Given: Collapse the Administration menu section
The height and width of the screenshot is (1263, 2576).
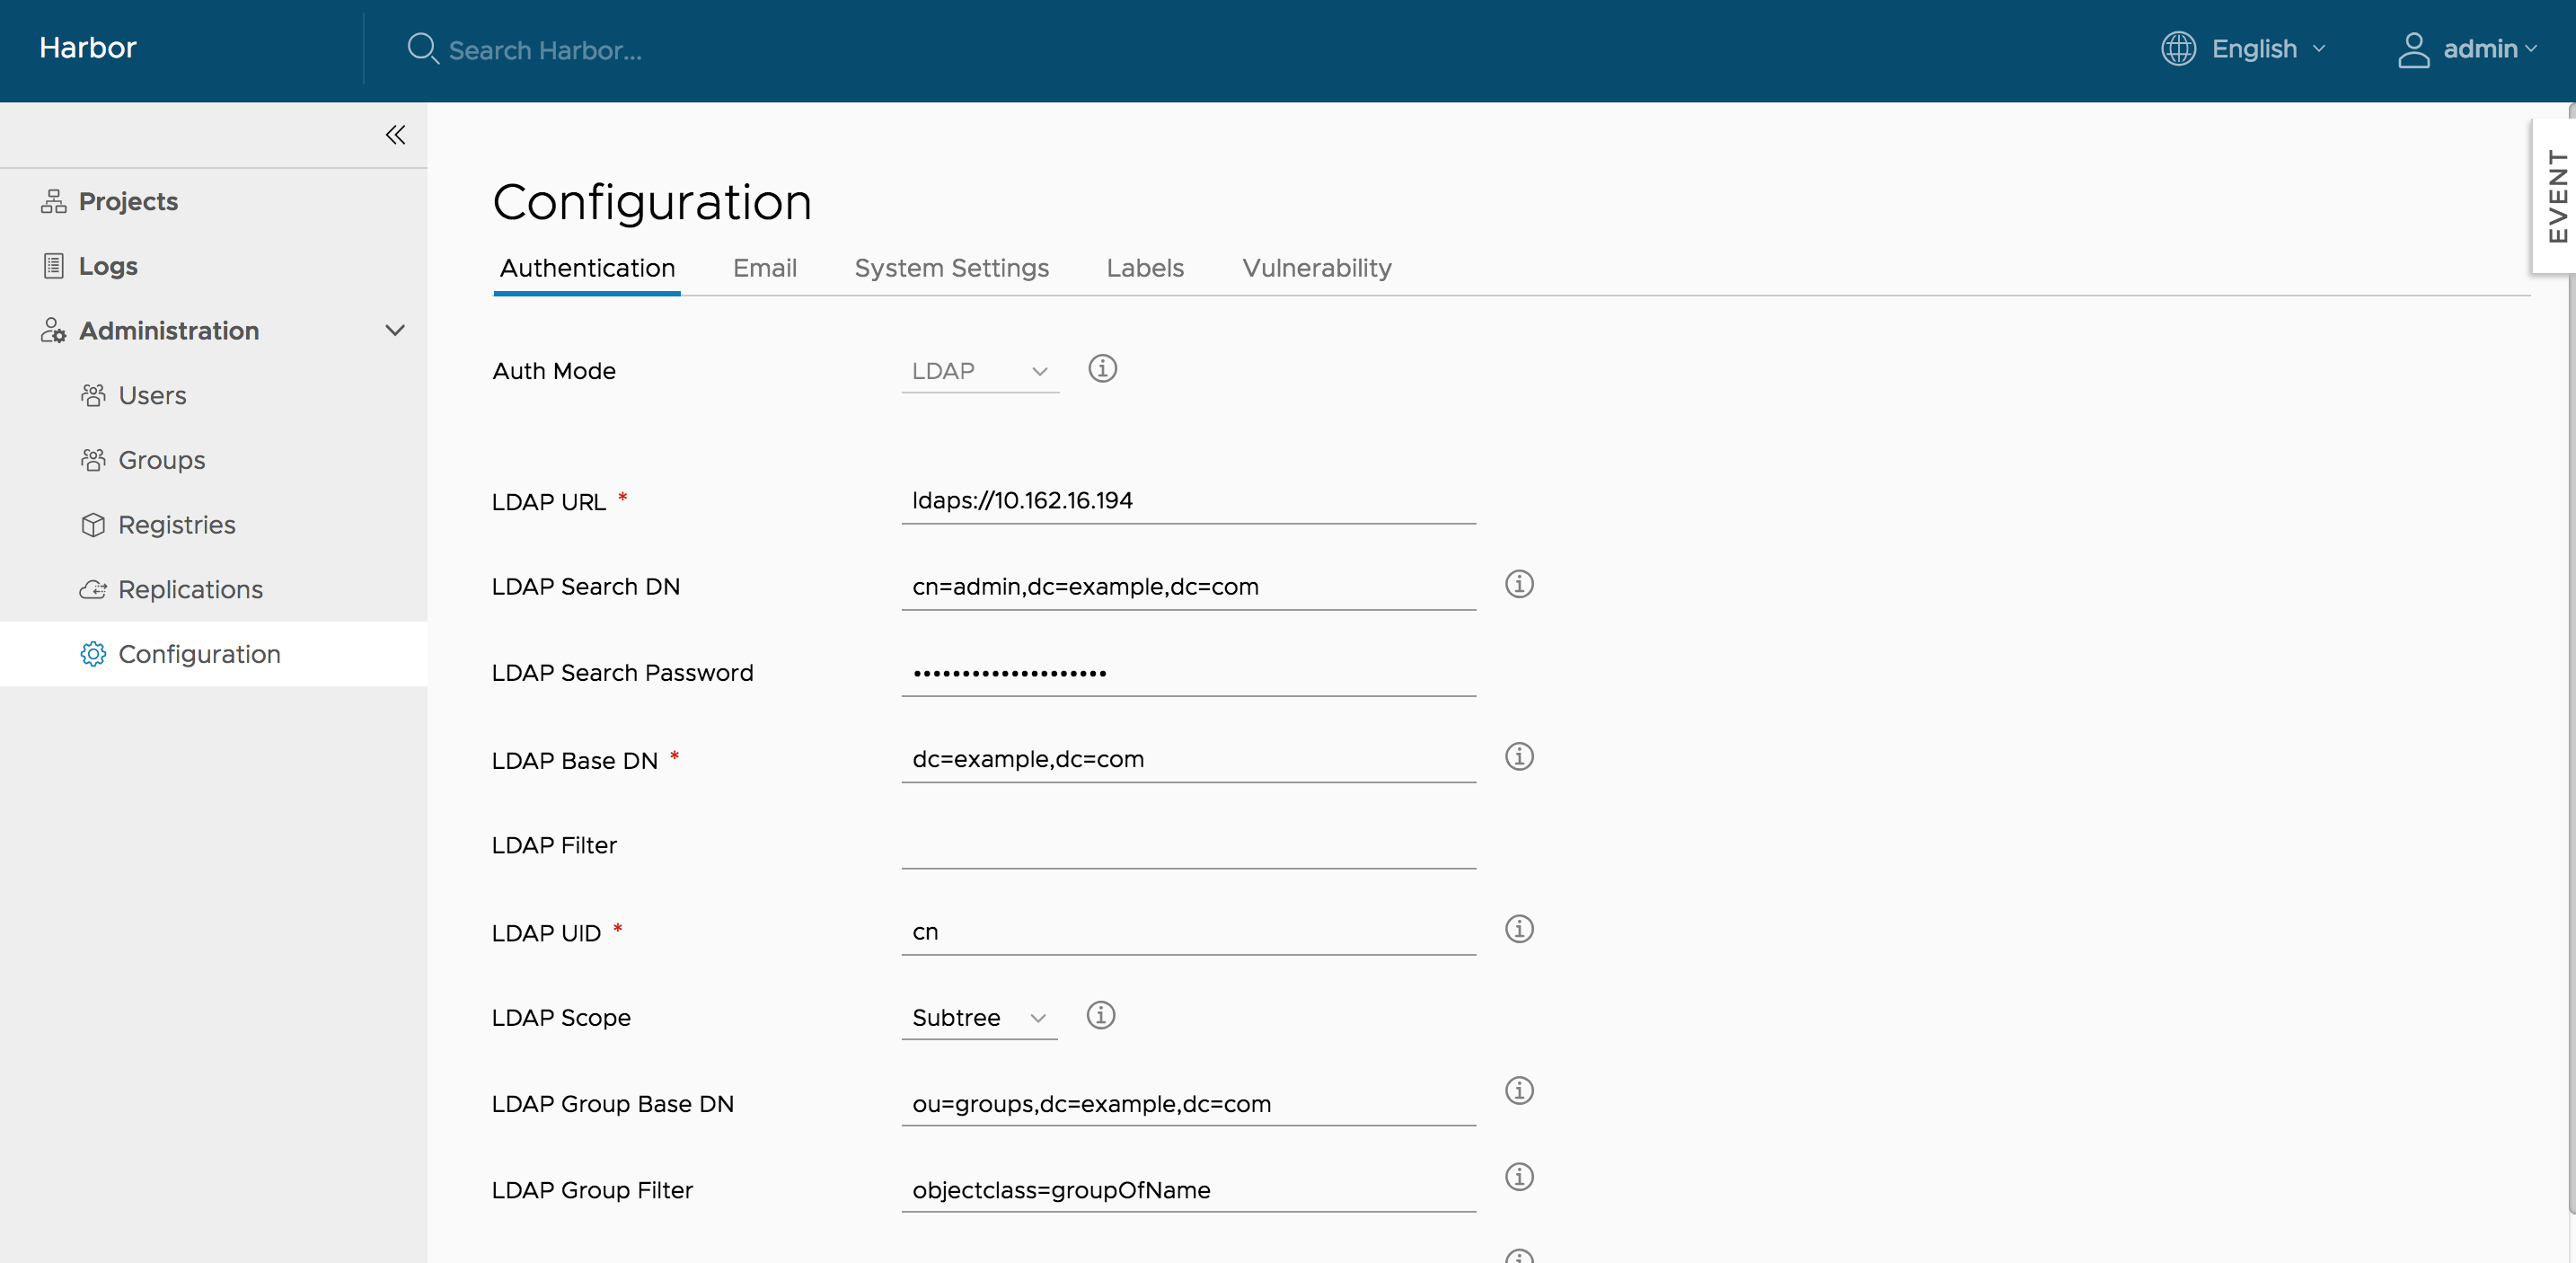Looking at the screenshot, I should pyautogui.click(x=395, y=331).
